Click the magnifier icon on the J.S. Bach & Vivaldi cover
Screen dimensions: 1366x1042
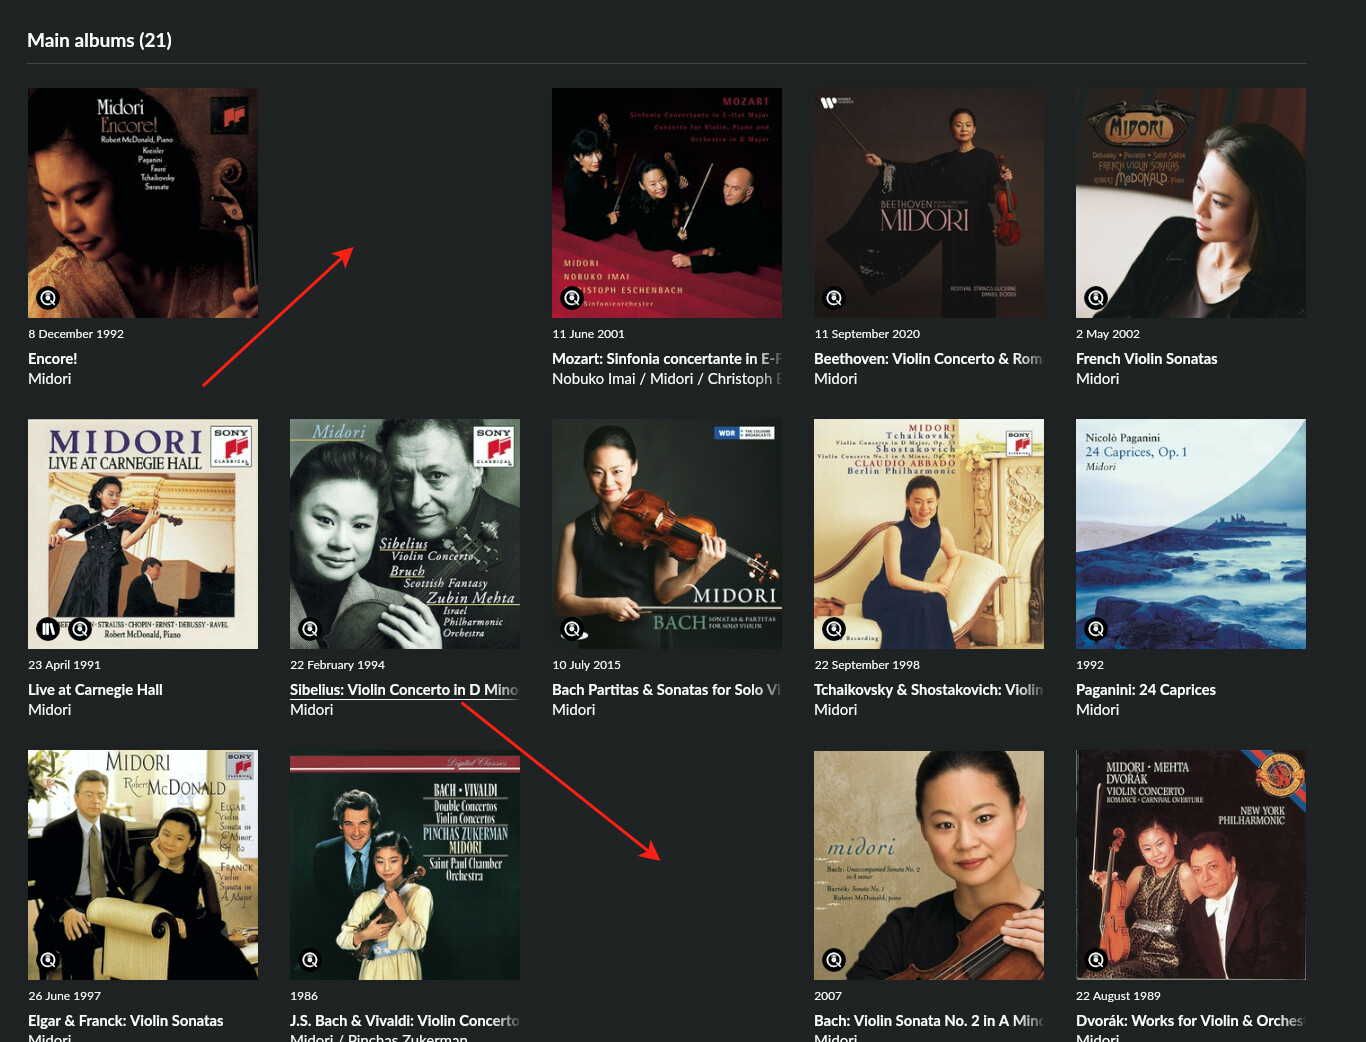pos(310,960)
